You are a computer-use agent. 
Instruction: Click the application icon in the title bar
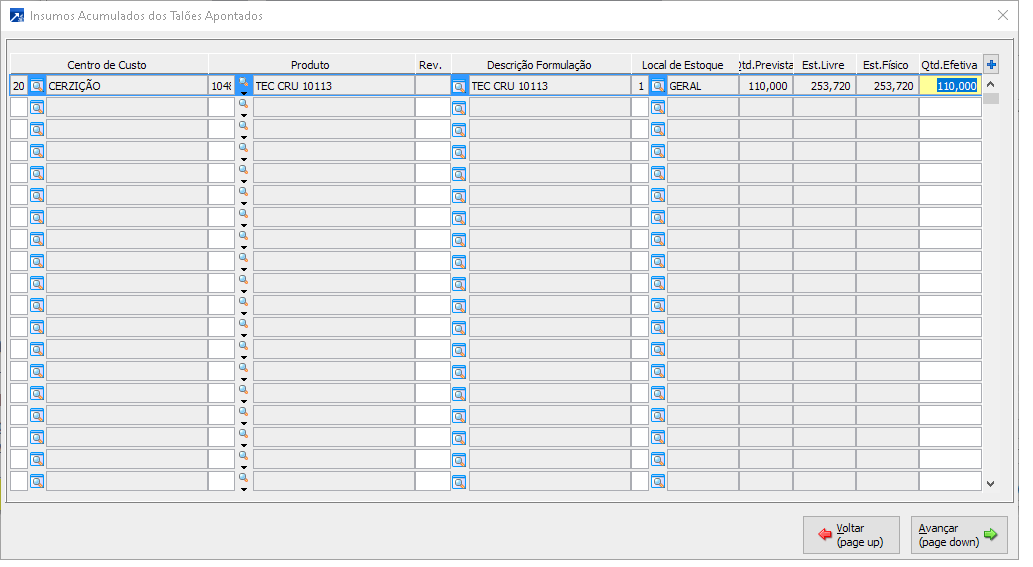click(x=16, y=16)
